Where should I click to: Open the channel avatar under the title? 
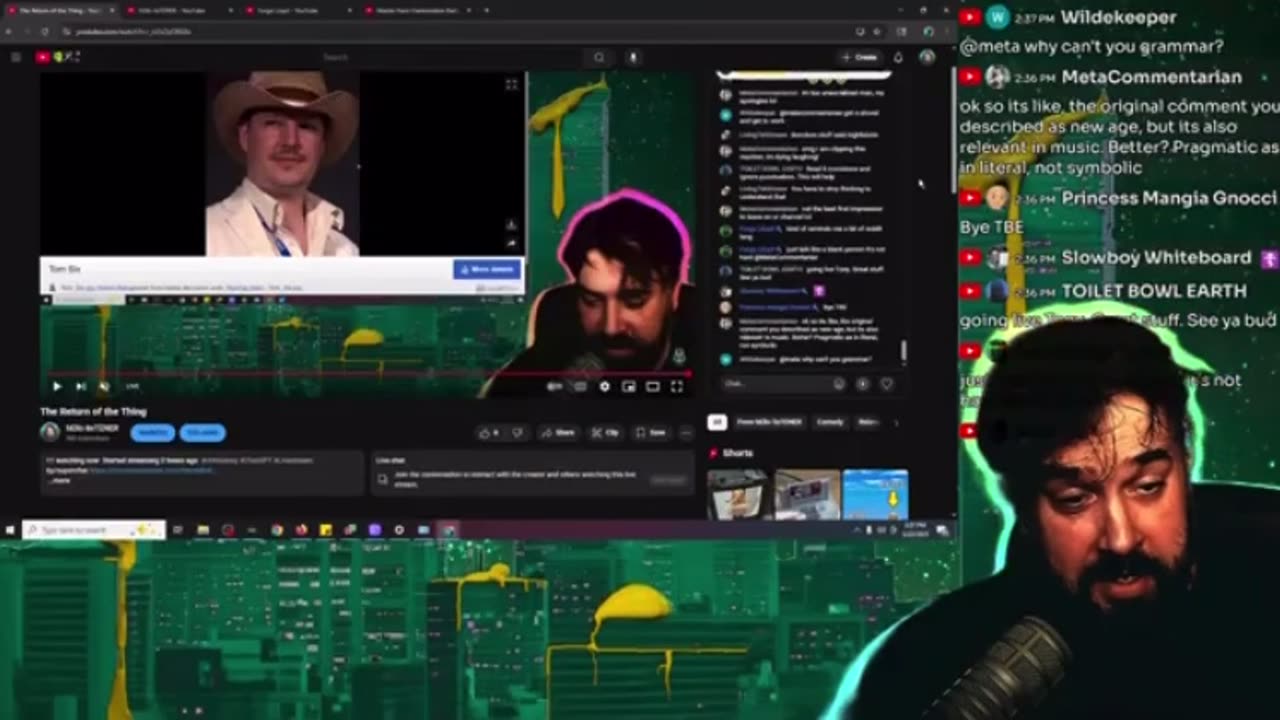click(x=50, y=432)
